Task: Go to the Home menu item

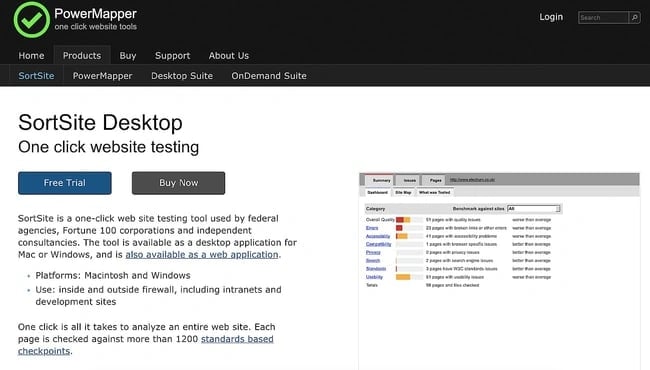Action: pyautogui.click(x=31, y=56)
